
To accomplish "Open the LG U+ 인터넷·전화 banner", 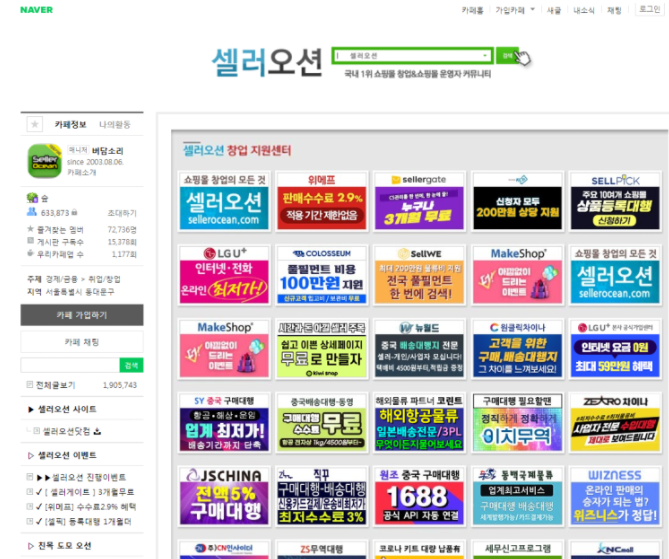I will [x=224, y=275].
